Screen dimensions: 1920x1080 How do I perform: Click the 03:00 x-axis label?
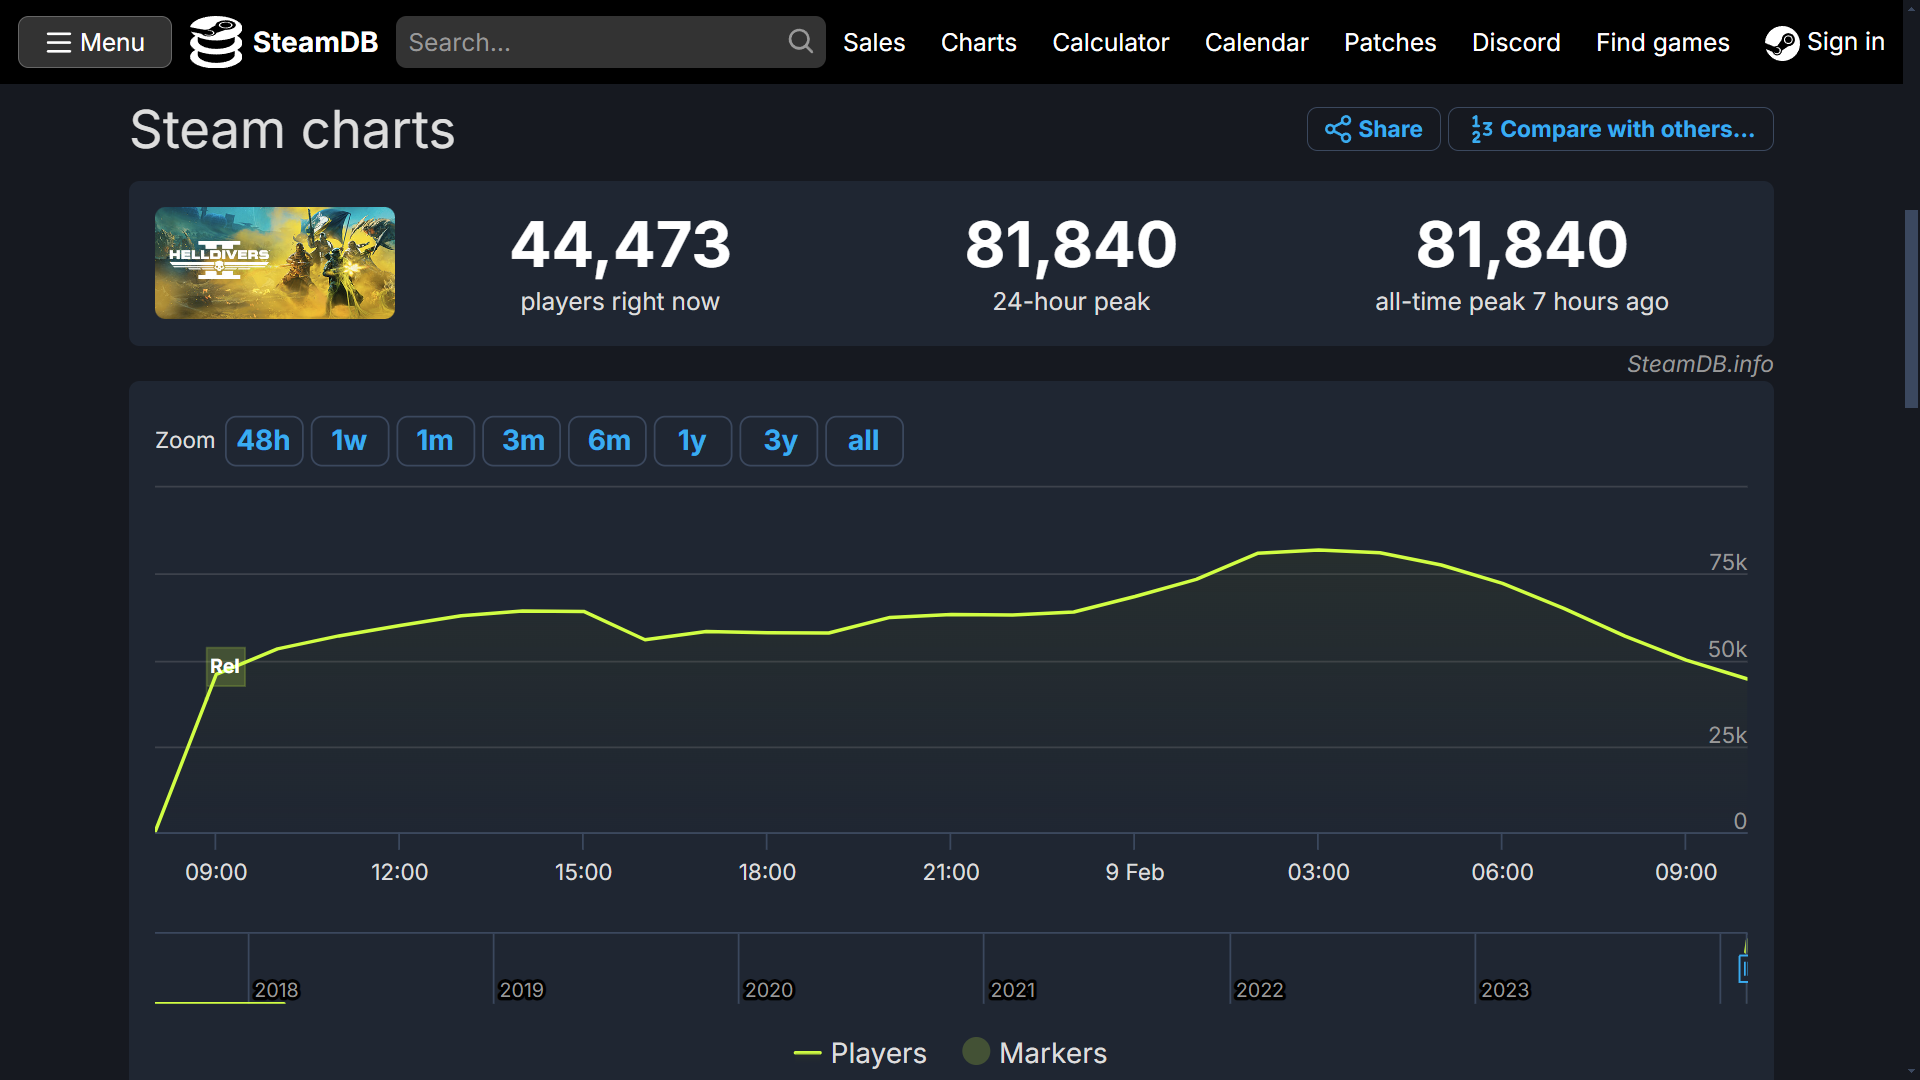click(1318, 872)
